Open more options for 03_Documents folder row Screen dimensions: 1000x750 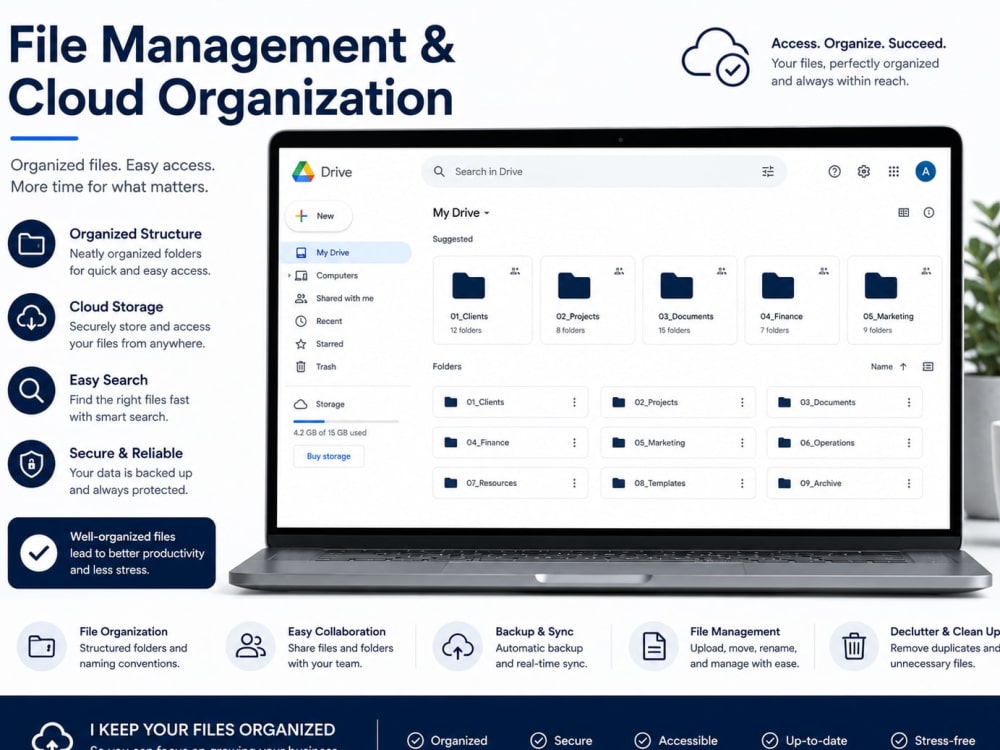pos(909,402)
